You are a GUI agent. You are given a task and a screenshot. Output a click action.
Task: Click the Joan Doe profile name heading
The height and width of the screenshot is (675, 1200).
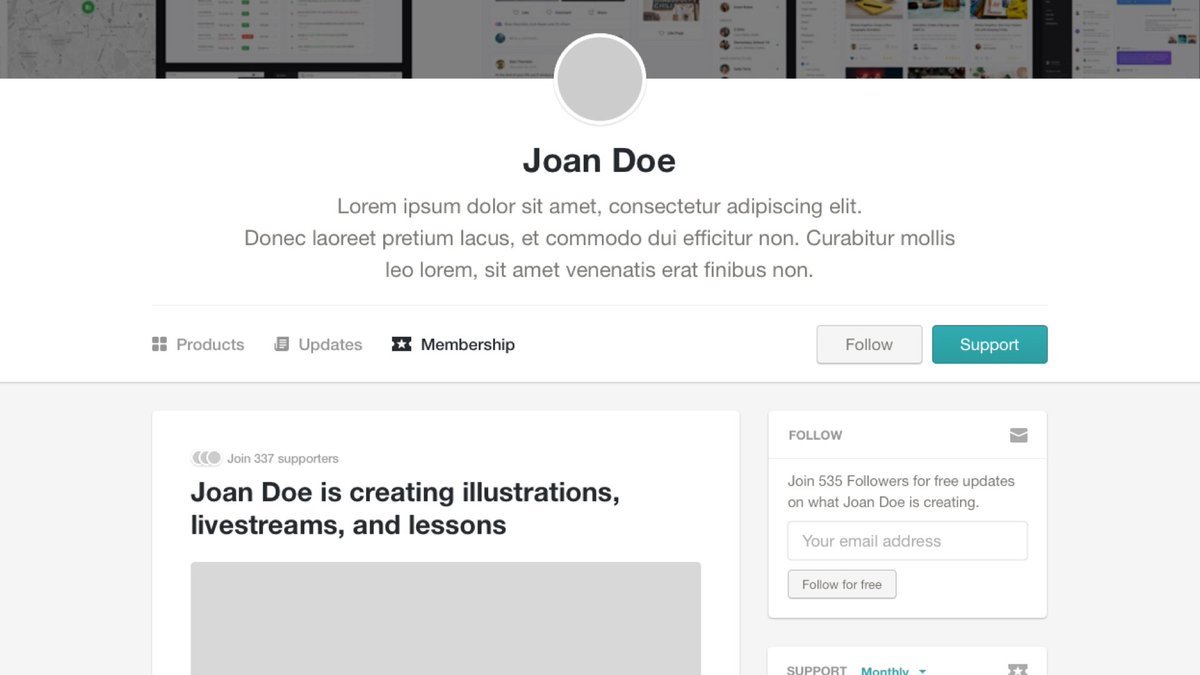pyautogui.click(x=599, y=160)
